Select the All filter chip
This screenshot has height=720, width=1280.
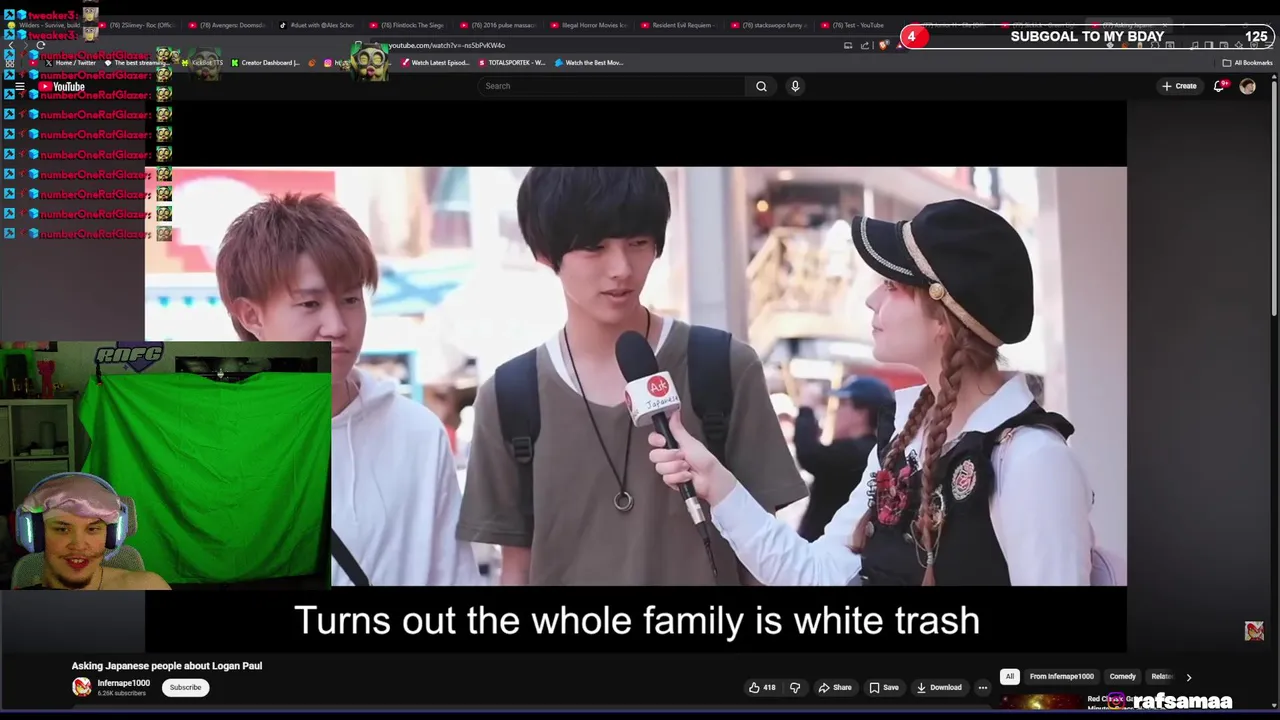1010,676
